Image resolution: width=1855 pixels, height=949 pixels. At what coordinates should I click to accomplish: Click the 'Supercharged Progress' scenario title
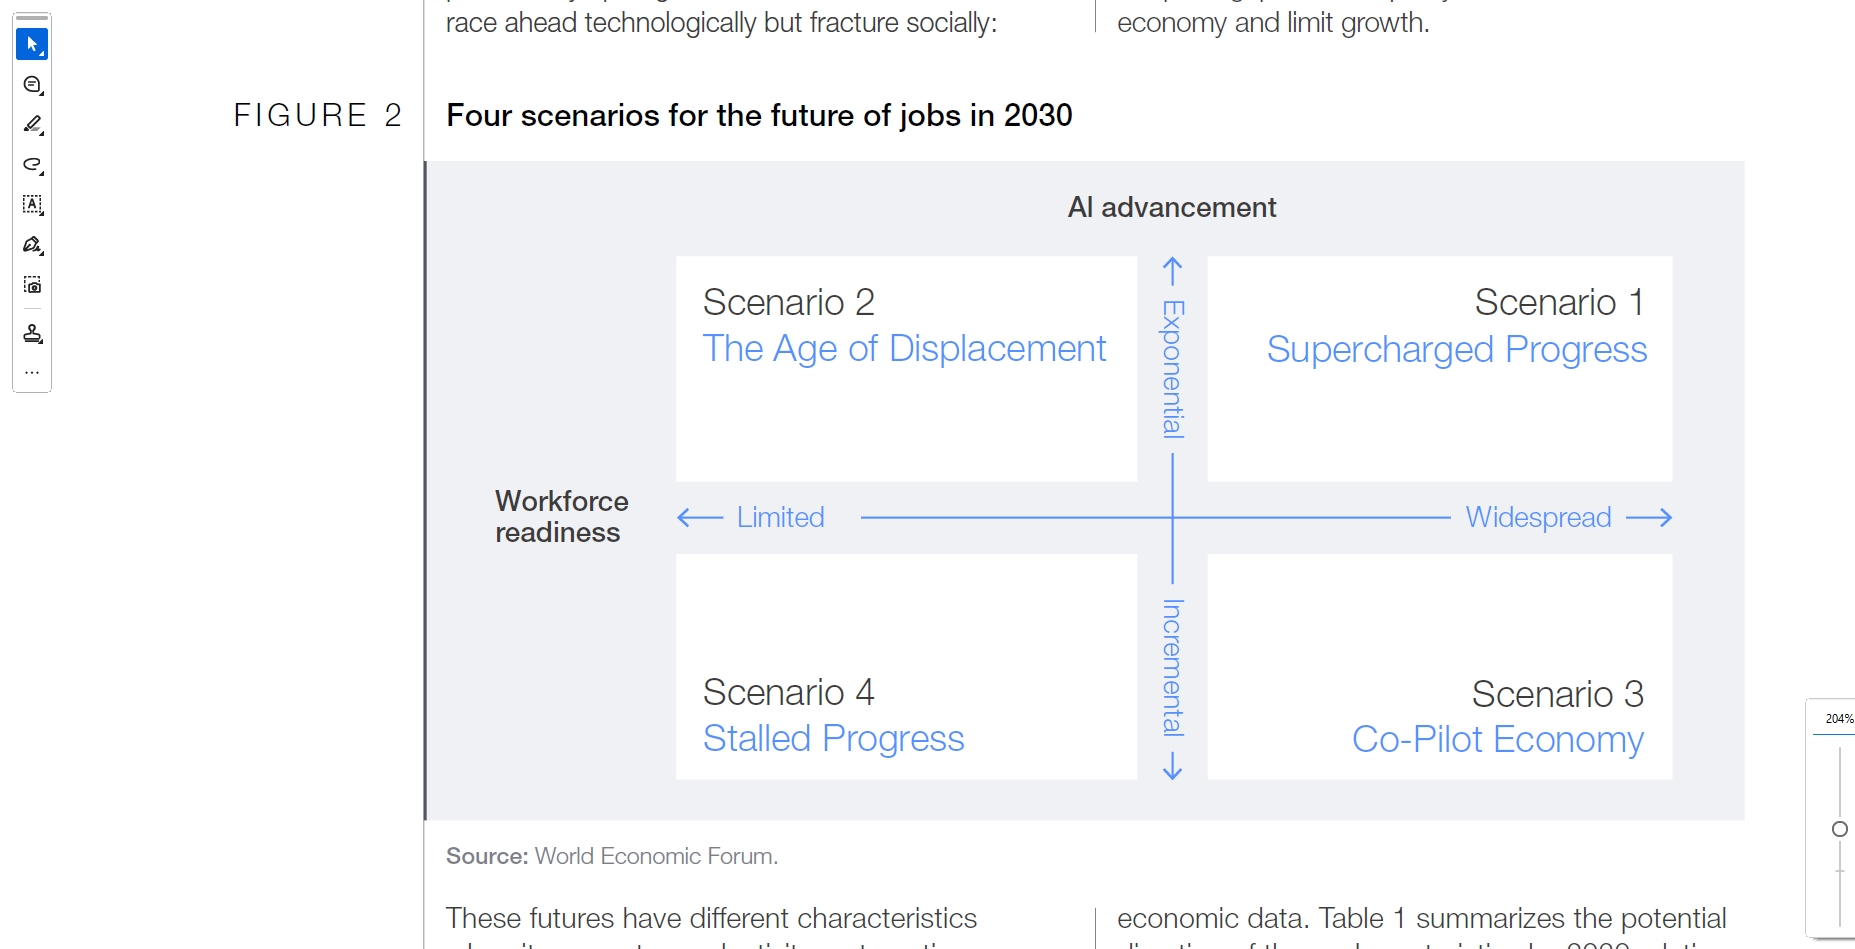pyautogui.click(x=1456, y=350)
